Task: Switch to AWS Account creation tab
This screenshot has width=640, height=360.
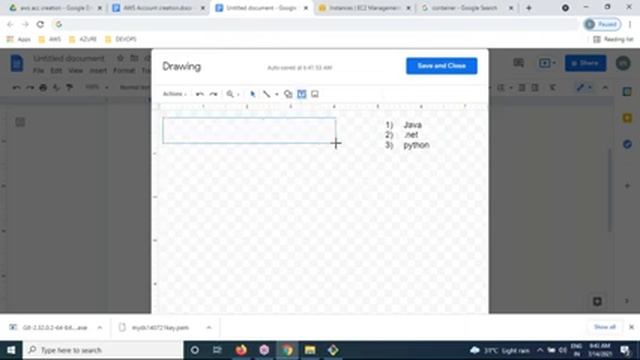Action: tap(158, 8)
